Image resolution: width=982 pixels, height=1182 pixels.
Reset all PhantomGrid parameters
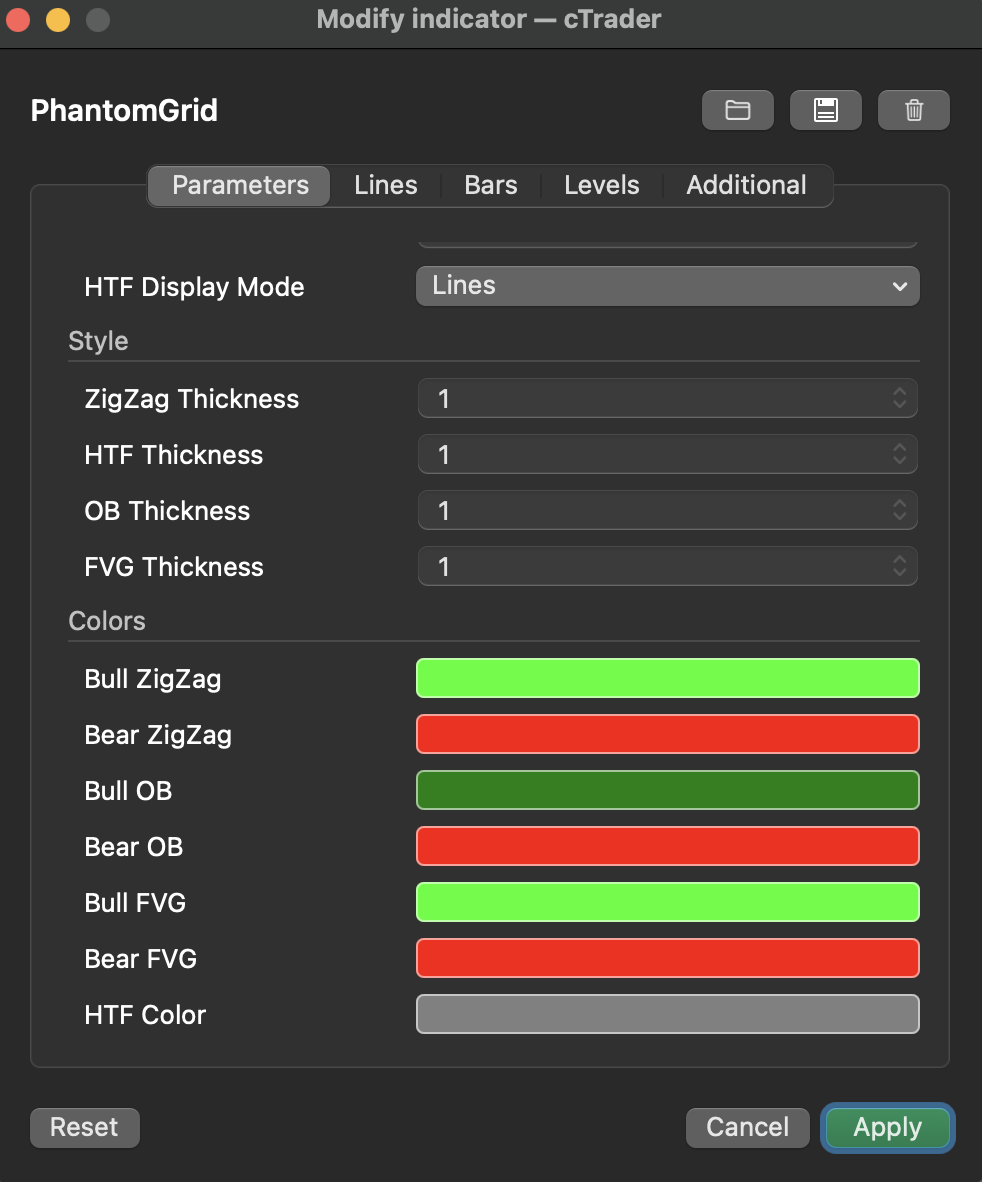tap(84, 1127)
